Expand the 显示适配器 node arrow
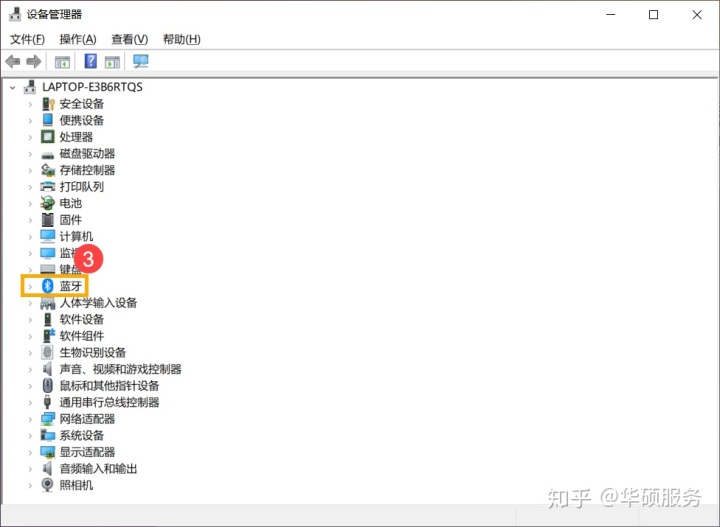Viewport: 720px width, 527px height. tap(30, 452)
